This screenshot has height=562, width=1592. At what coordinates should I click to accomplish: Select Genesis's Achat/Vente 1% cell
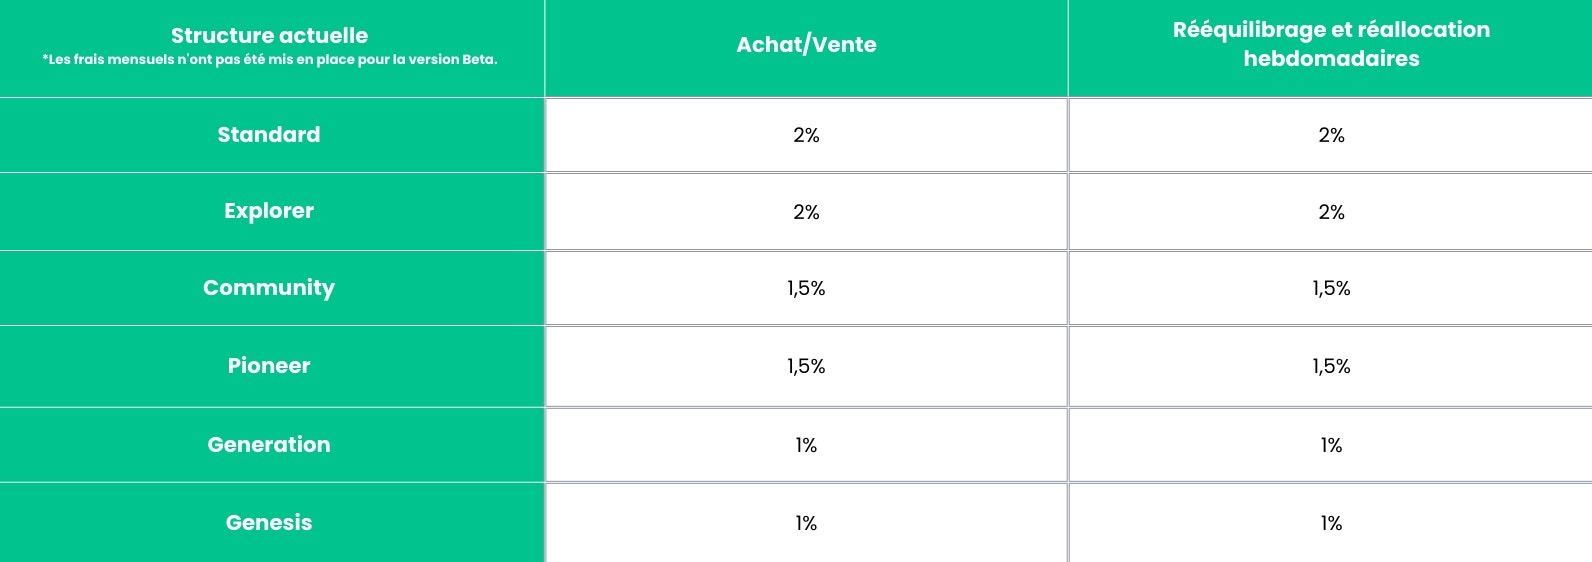coord(806,523)
